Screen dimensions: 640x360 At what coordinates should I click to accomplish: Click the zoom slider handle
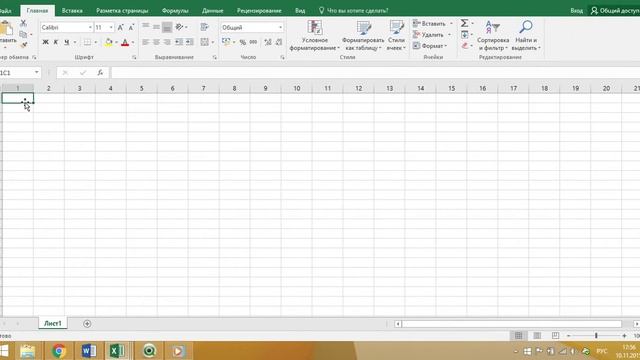[x=596, y=336]
